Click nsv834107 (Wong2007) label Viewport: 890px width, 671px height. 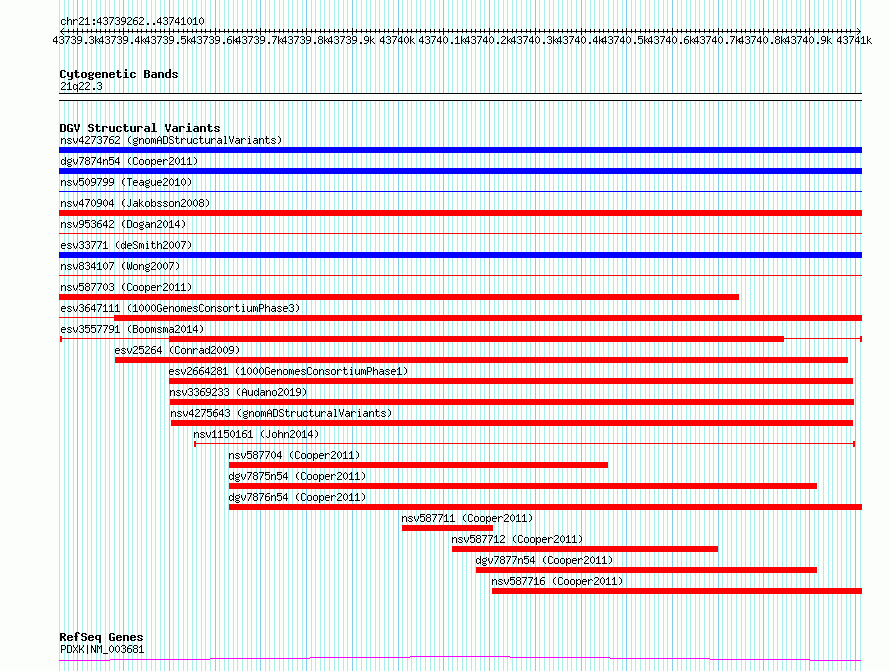pos(120,266)
